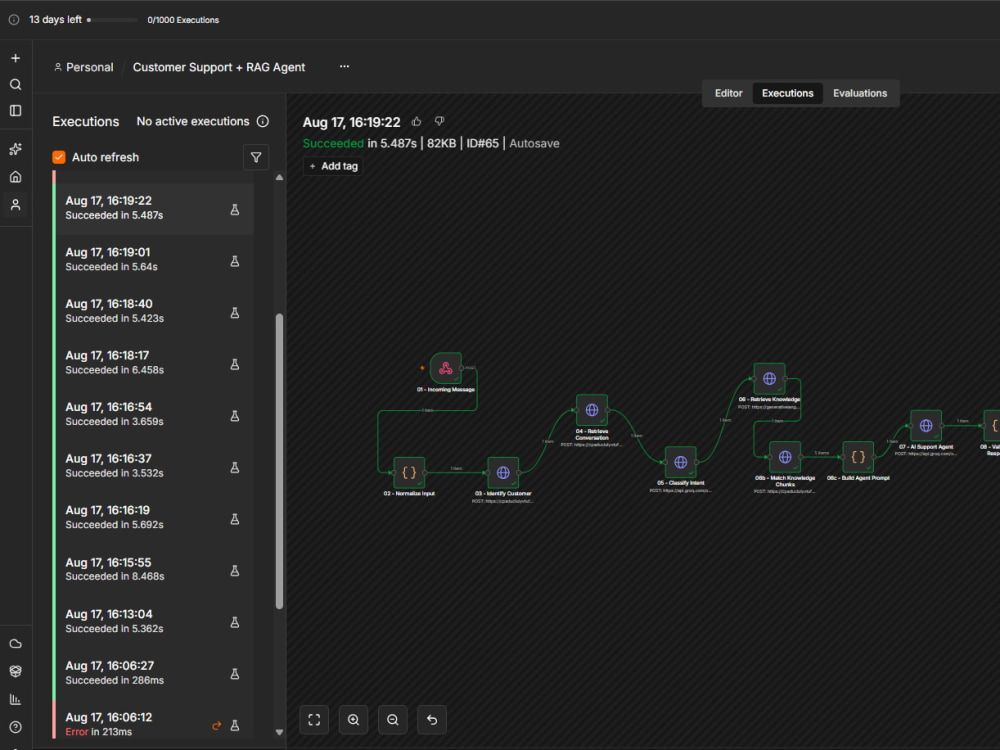This screenshot has width=1000, height=750.
Task: Click the reset zoom undo-arrow button
Action: (x=432, y=720)
